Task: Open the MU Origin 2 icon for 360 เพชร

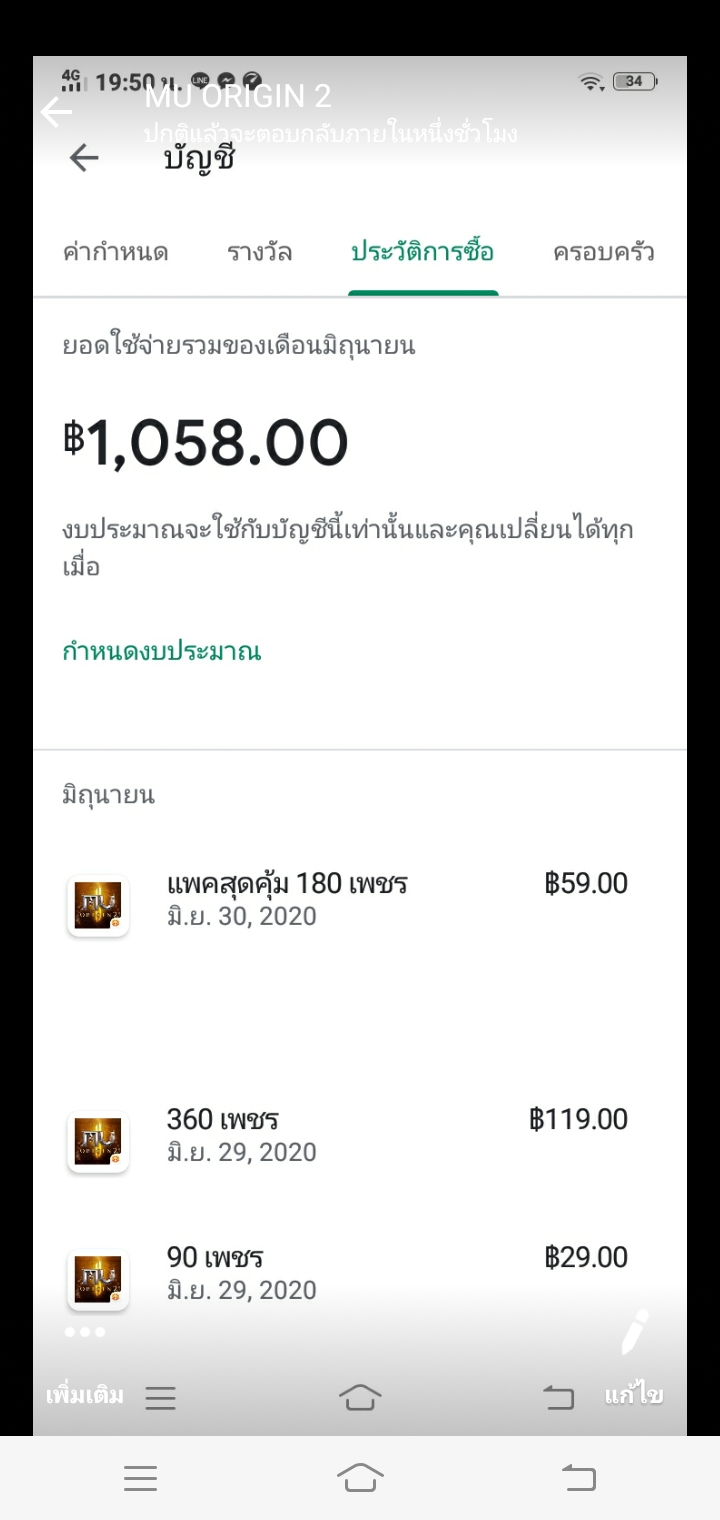Action: point(98,1142)
